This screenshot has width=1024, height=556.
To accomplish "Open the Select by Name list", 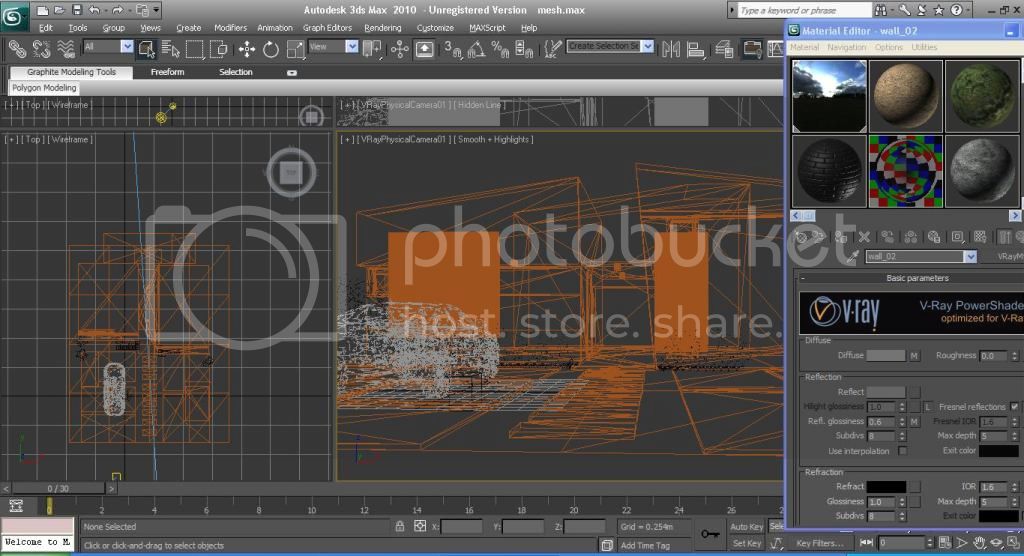I will coord(170,48).
